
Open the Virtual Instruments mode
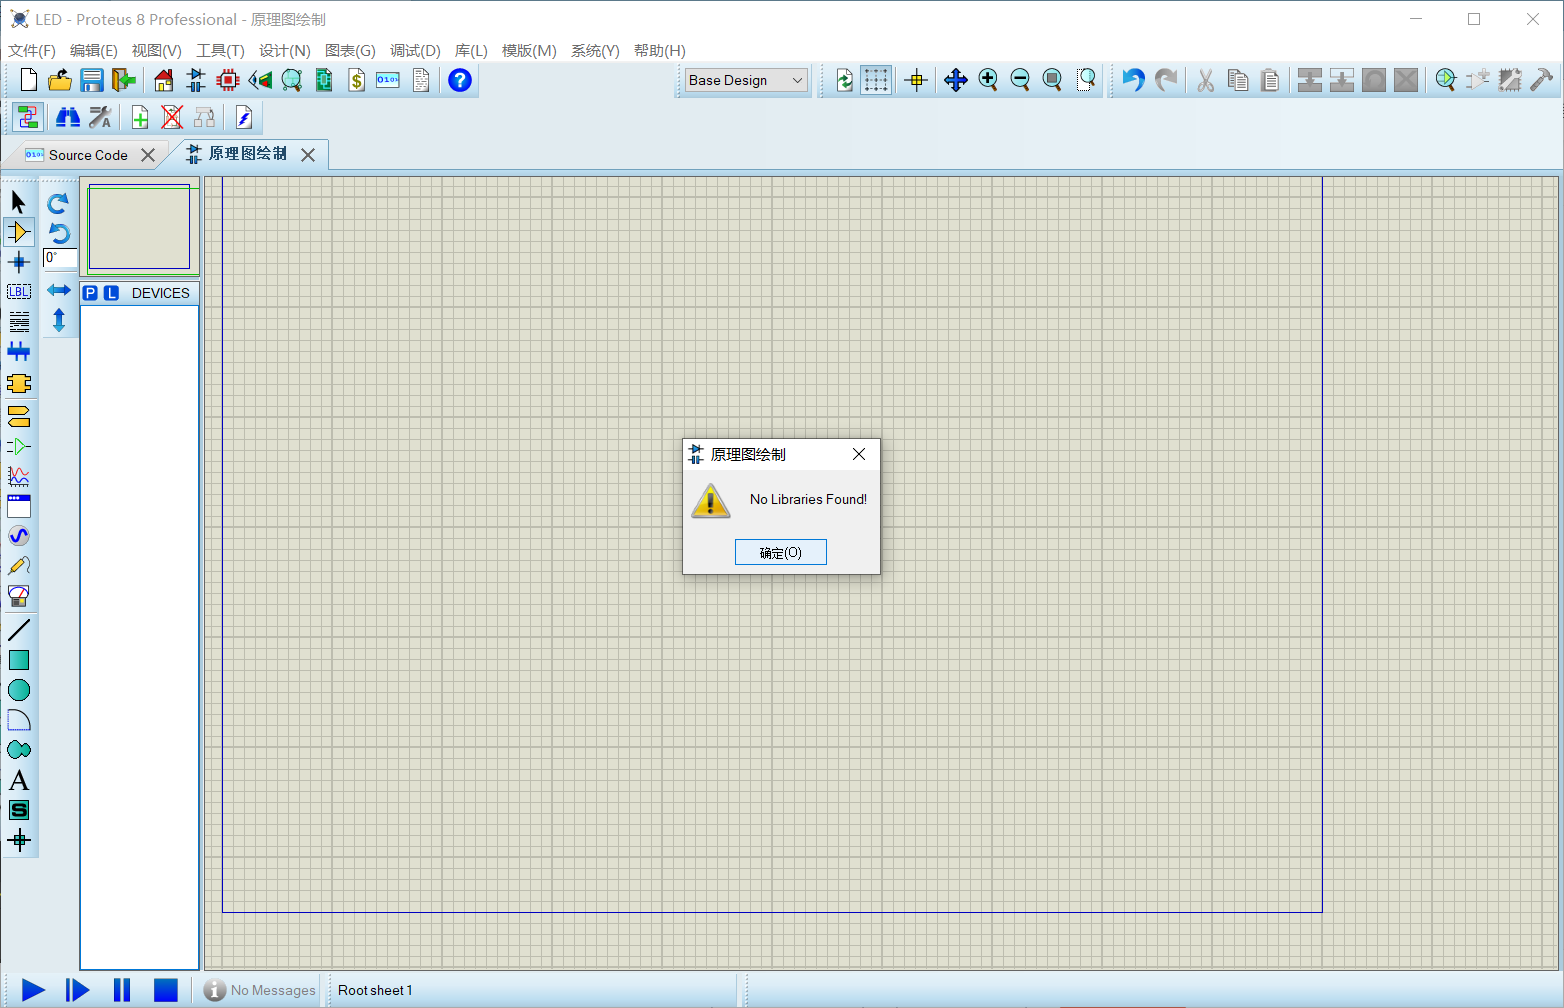click(18, 595)
